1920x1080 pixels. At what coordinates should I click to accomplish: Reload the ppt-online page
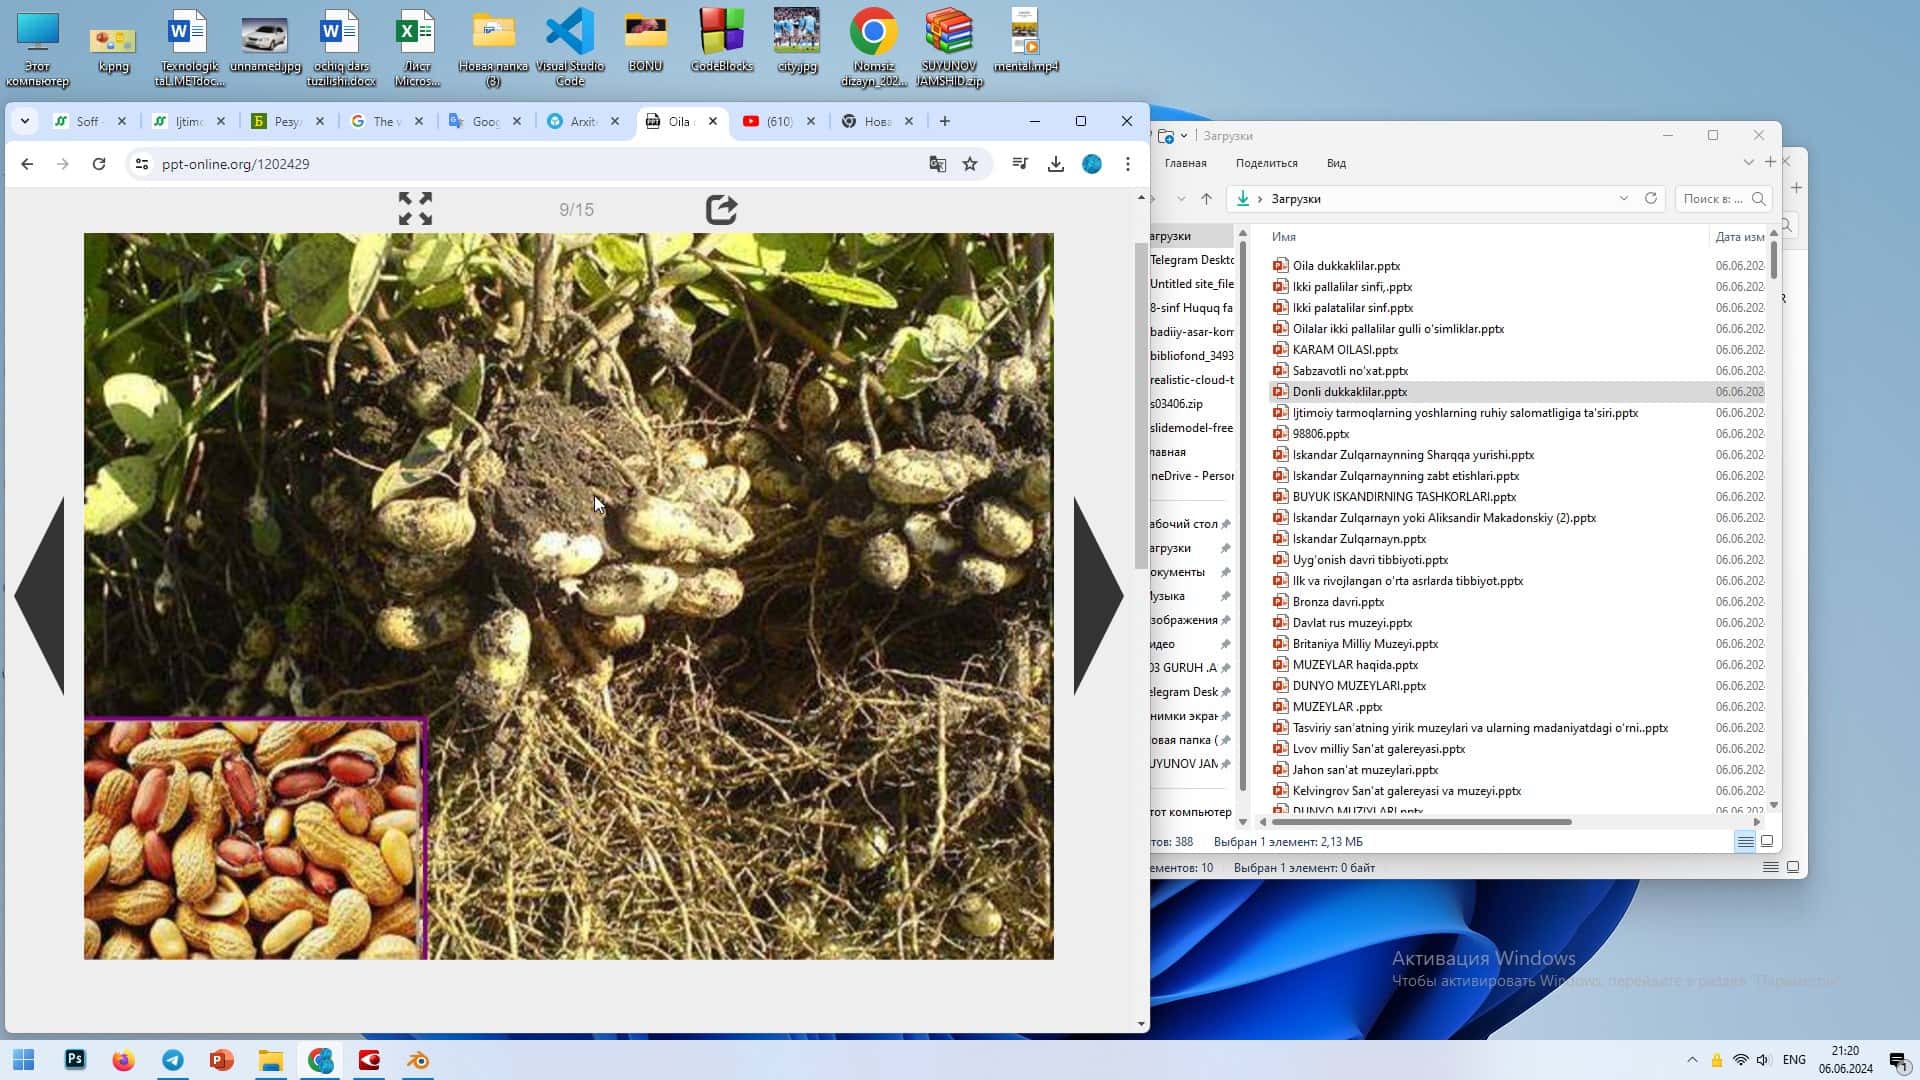click(99, 164)
